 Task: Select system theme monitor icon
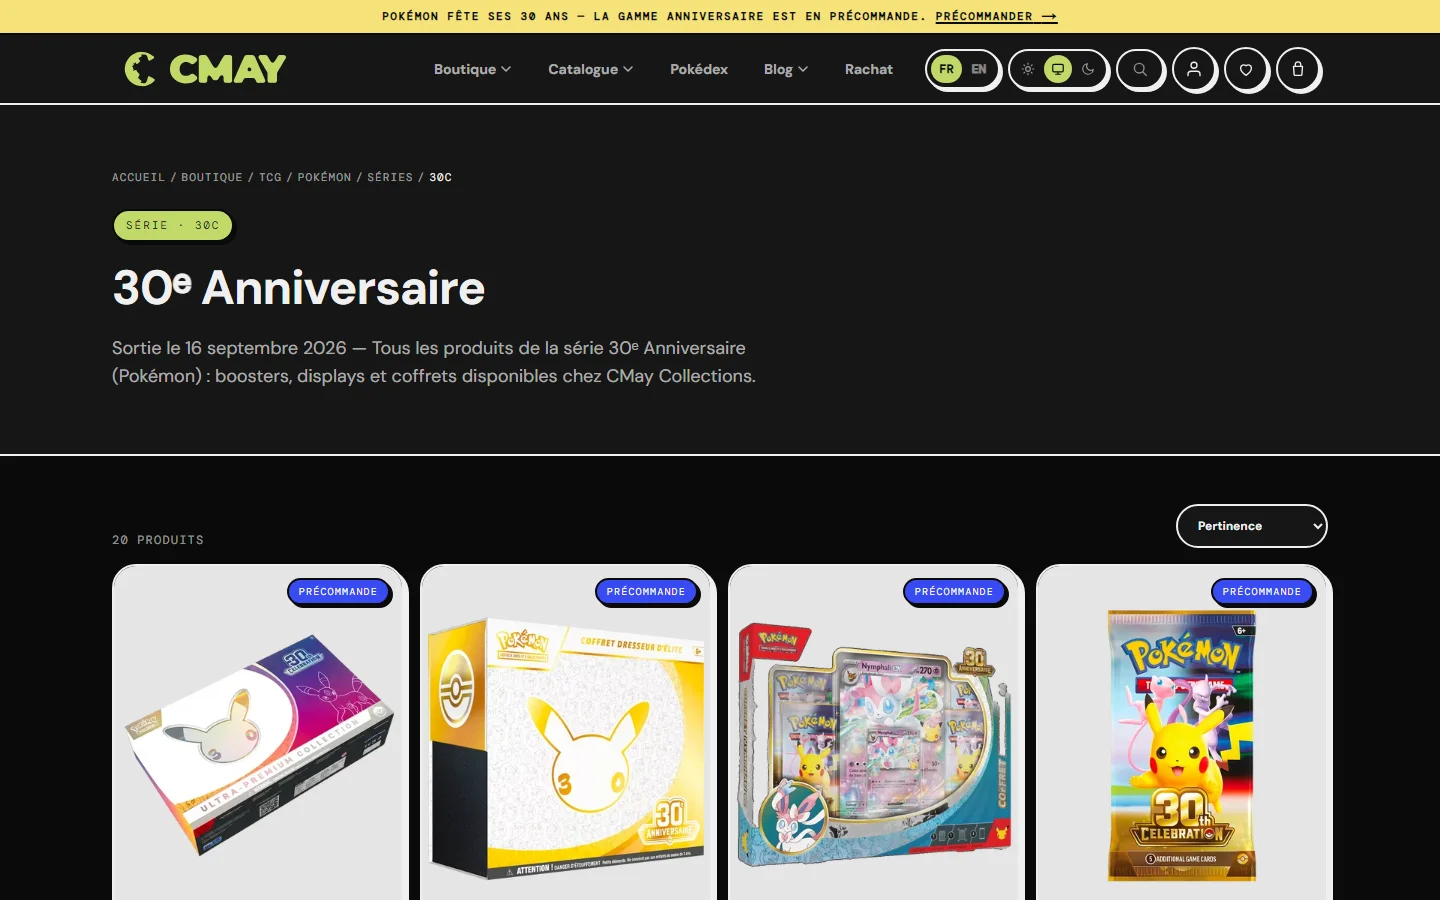[x=1058, y=69]
